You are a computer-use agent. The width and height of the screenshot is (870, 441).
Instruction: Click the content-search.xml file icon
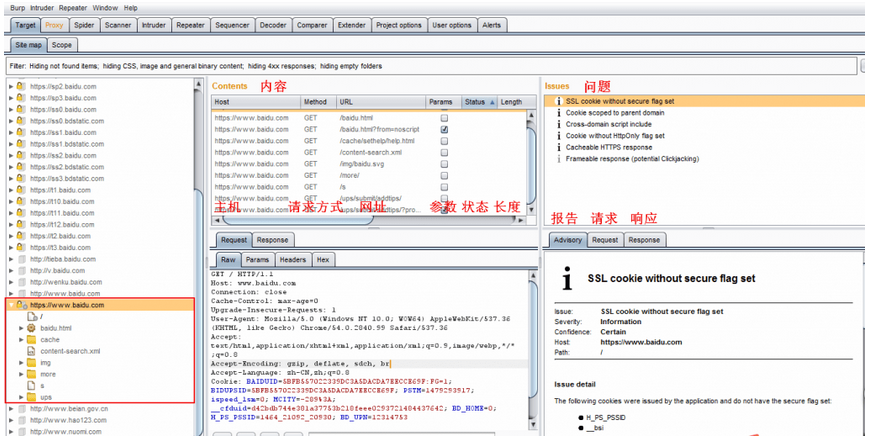click(32, 351)
